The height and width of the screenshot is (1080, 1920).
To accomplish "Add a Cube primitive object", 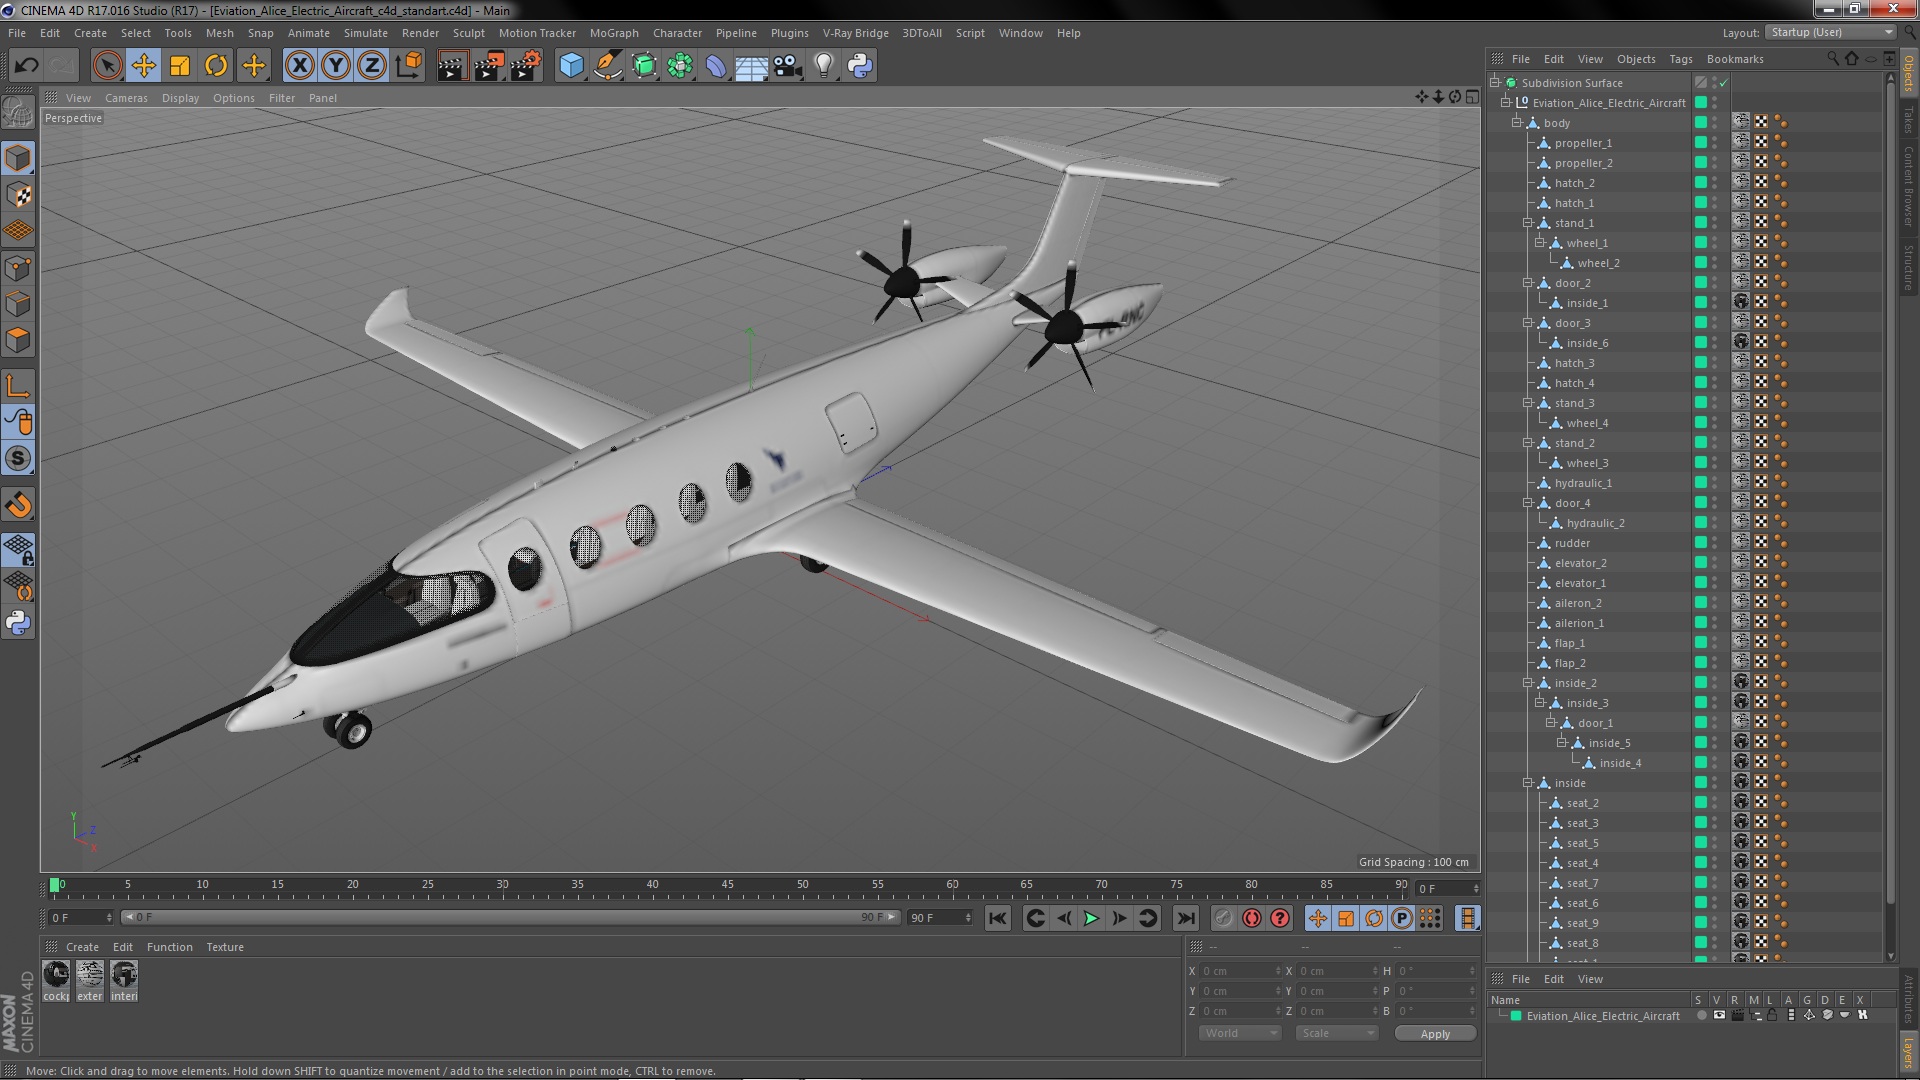I will 572,66.
